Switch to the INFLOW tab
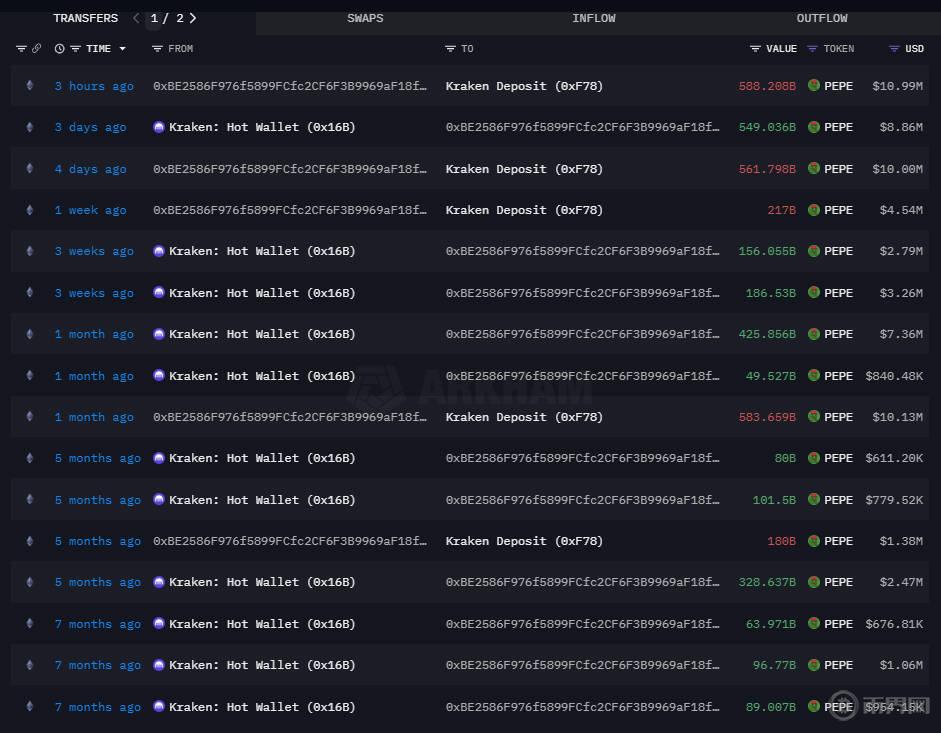Viewport: 941px width, 733px height. [593, 18]
